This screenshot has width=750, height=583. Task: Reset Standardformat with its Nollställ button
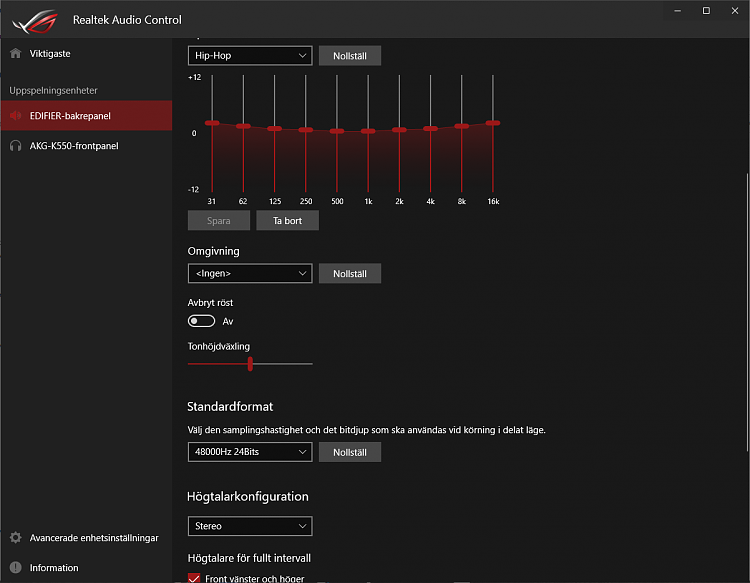[x=350, y=452]
